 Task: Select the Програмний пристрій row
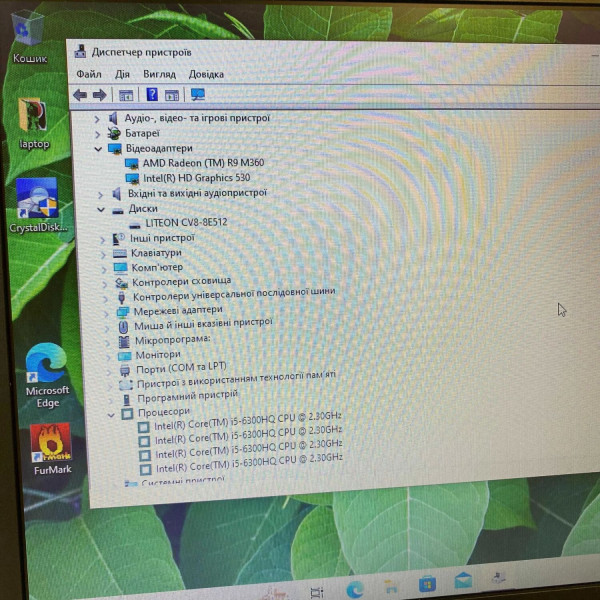[188, 397]
